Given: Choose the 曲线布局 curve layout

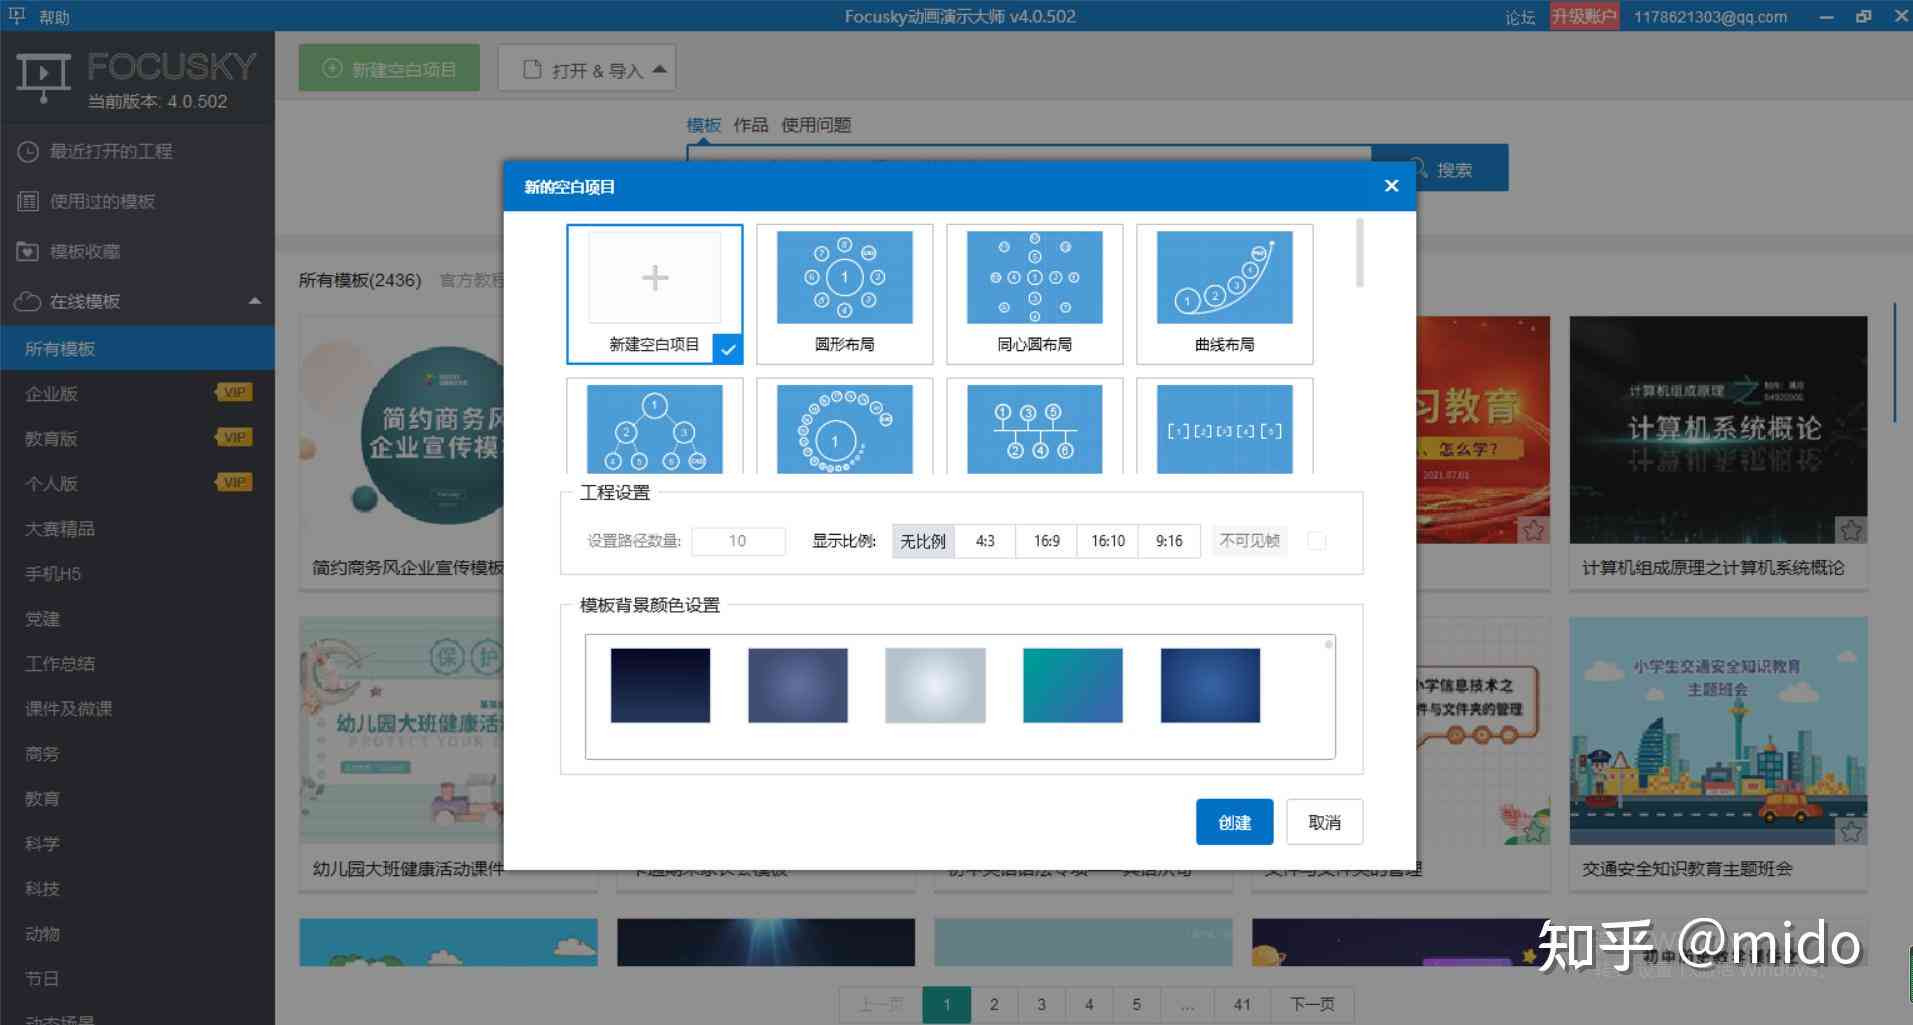Looking at the screenshot, I should [1224, 294].
